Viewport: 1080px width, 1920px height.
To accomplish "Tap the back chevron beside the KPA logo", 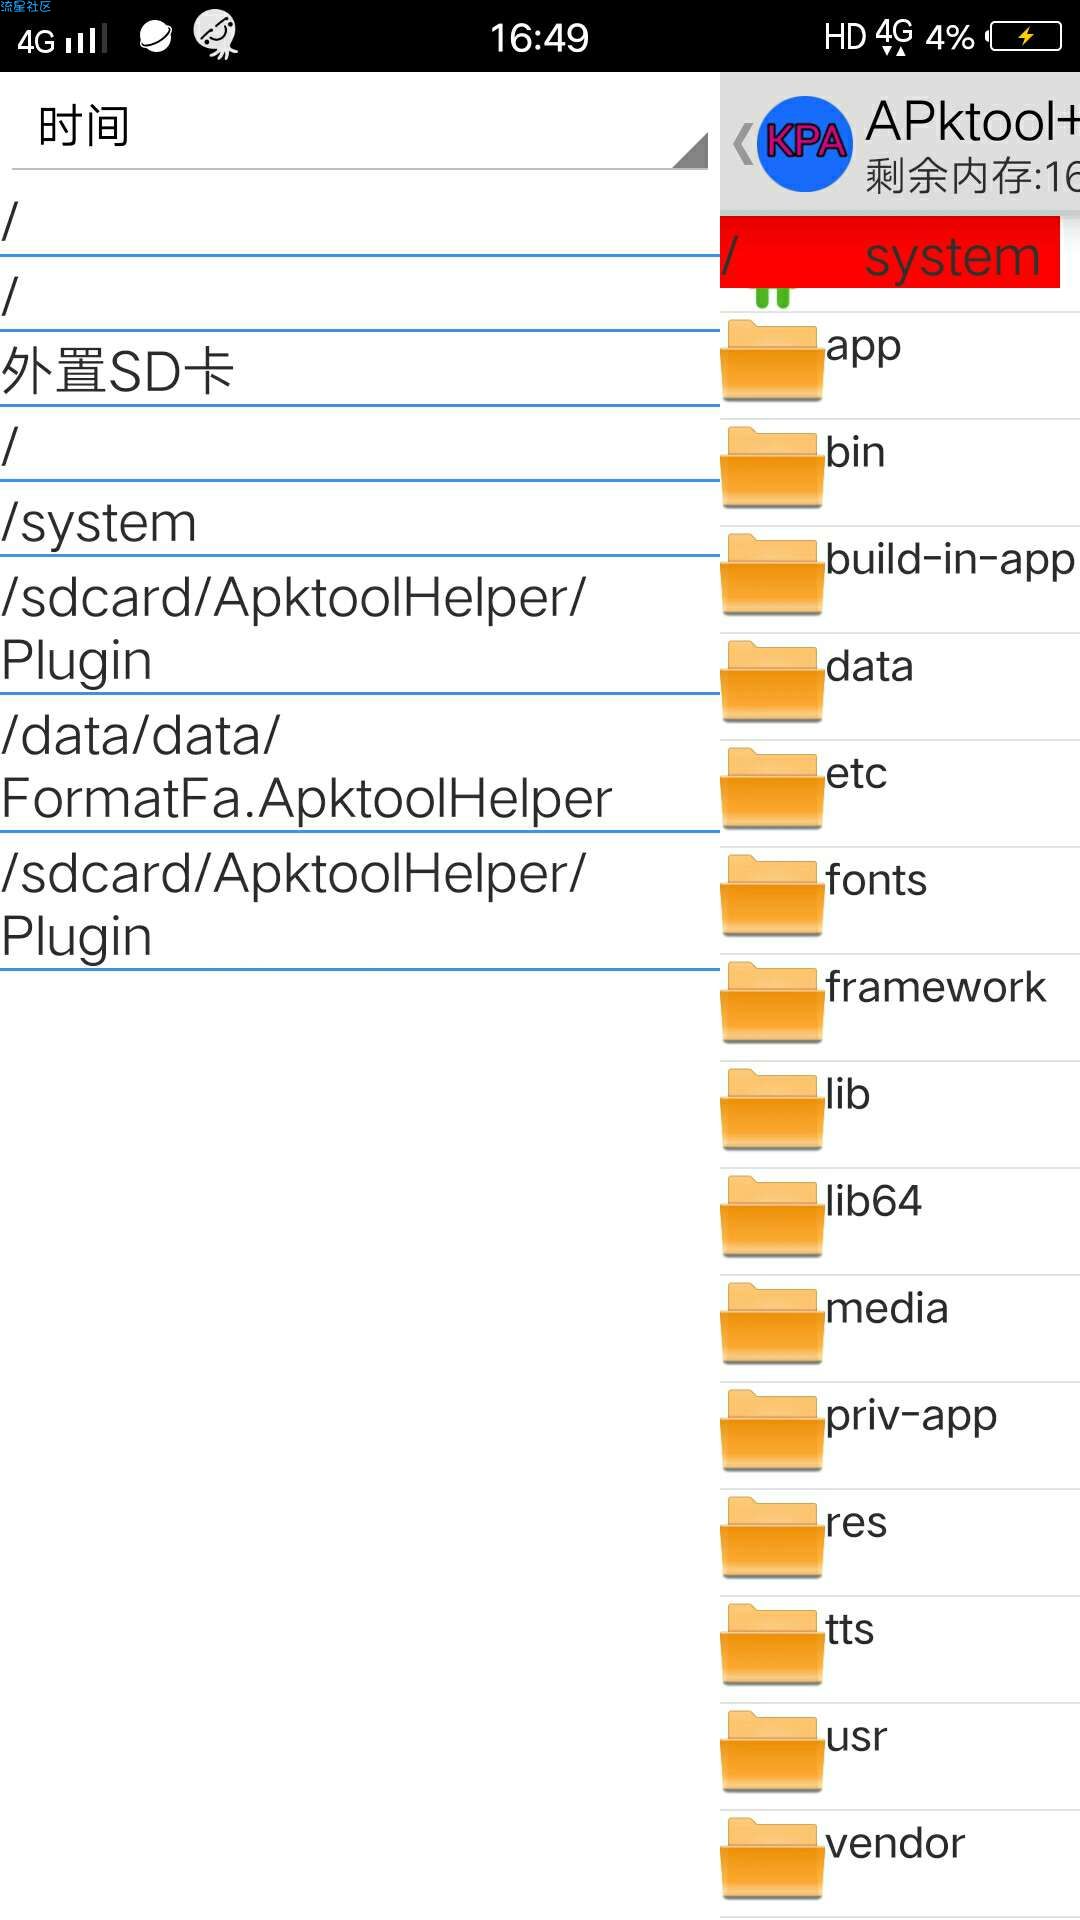I will coord(742,144).
